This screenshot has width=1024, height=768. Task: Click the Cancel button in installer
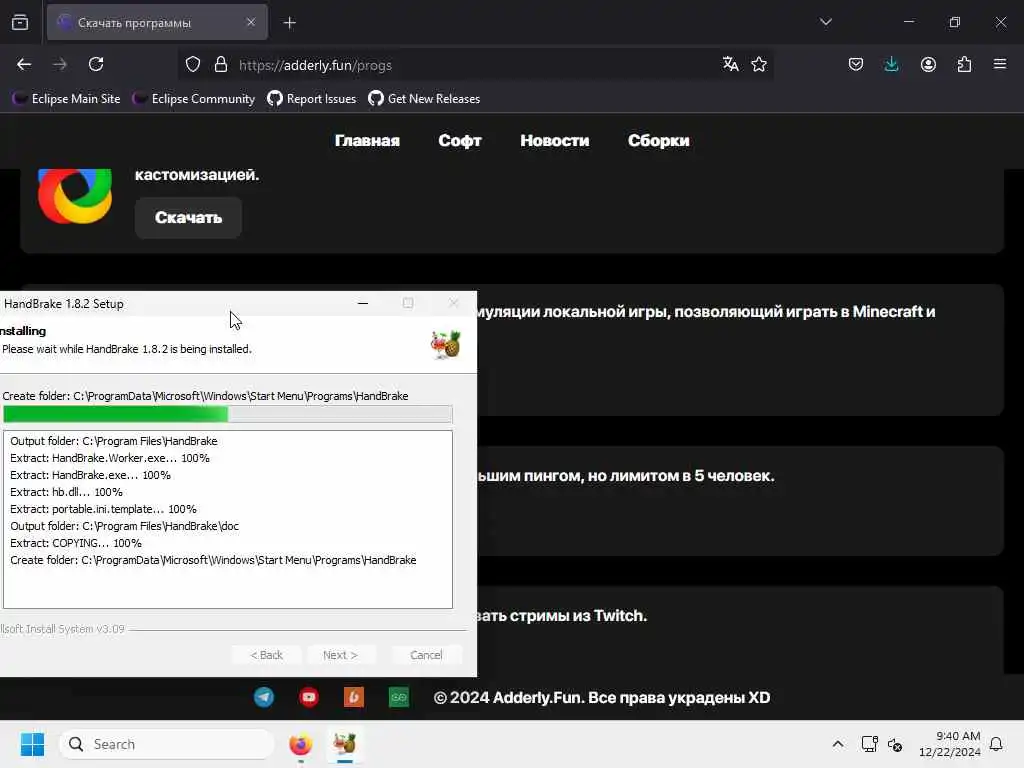pyautogui.click(x=426, y=654)
